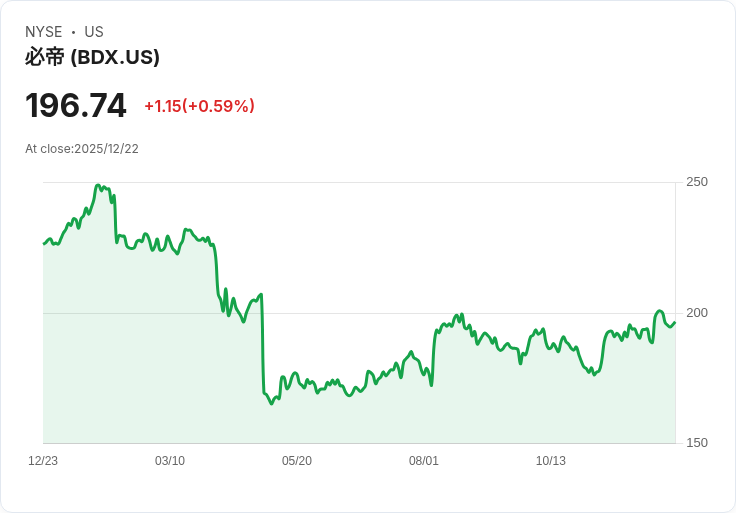Click the highest peak of the price line

pos(97,185)
